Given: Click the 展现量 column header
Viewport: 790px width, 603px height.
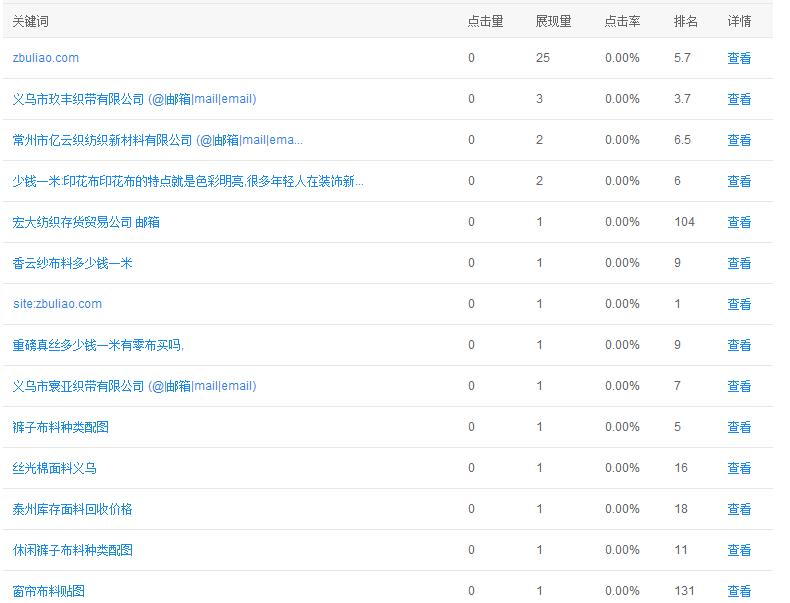Looking at the screenshot, I should 553,21.
